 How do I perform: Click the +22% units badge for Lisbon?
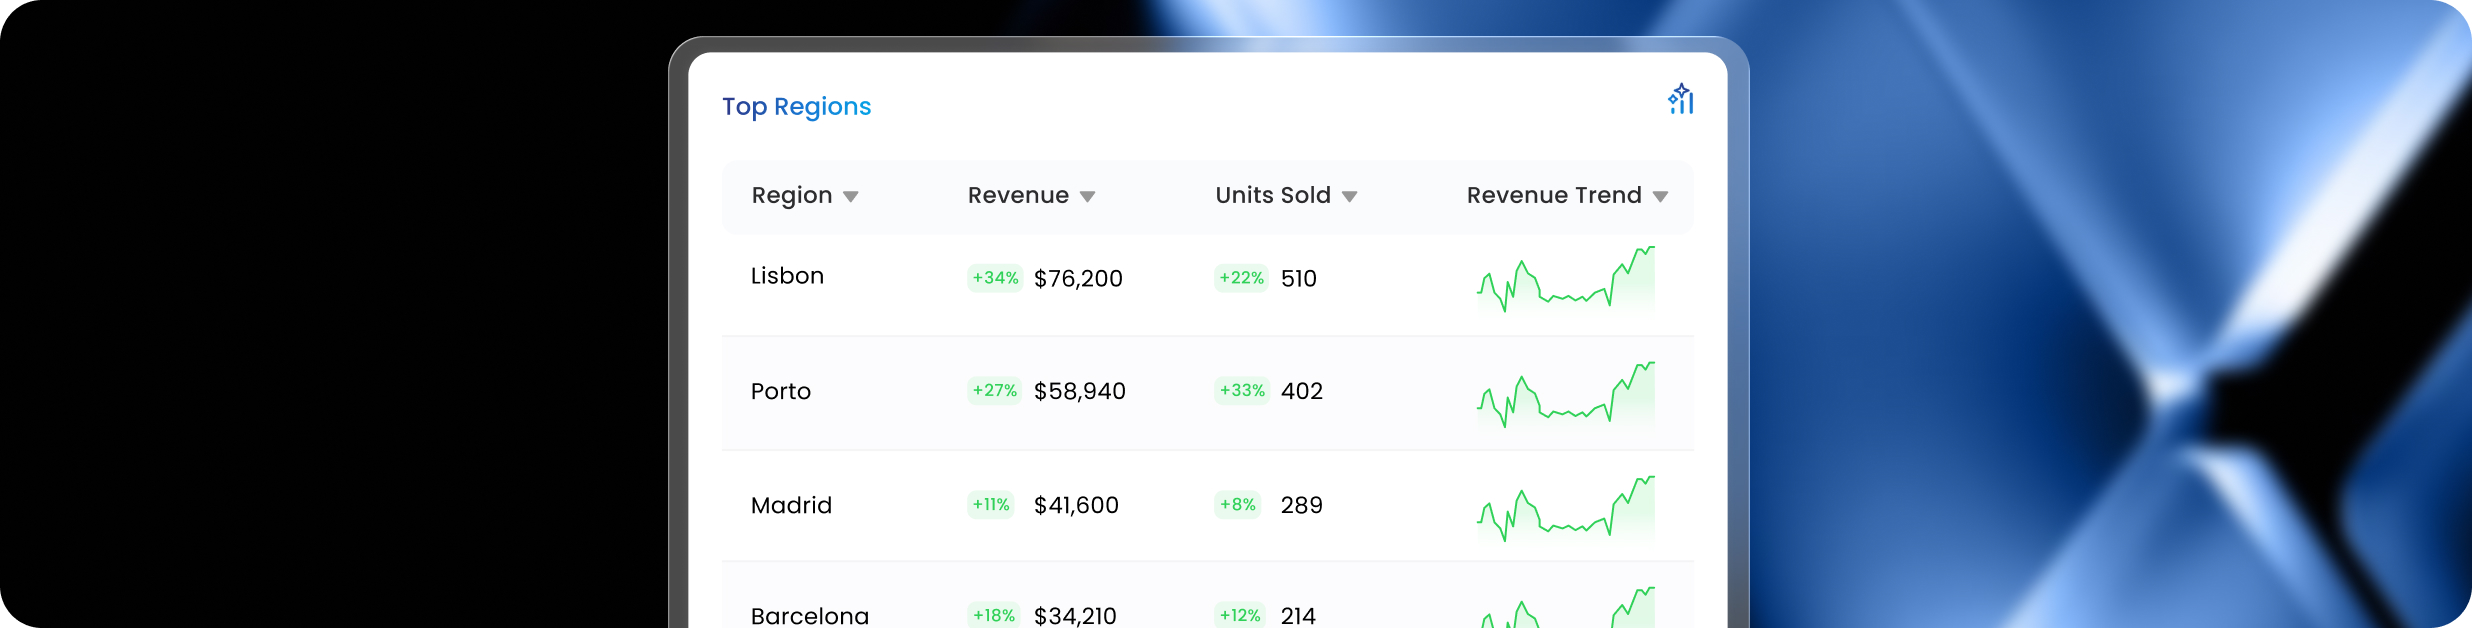coord(1241,278)
